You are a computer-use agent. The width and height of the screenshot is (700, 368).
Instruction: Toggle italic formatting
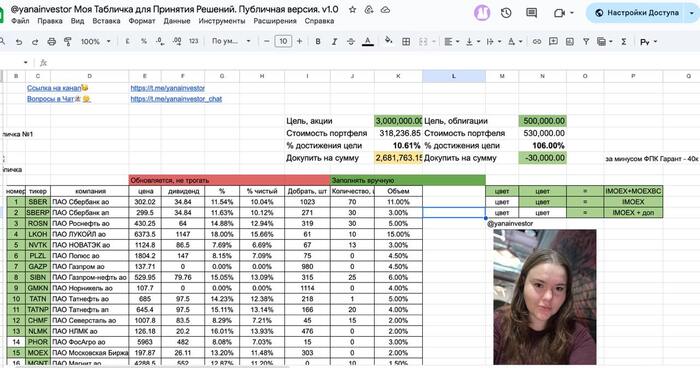click(334, 42)
